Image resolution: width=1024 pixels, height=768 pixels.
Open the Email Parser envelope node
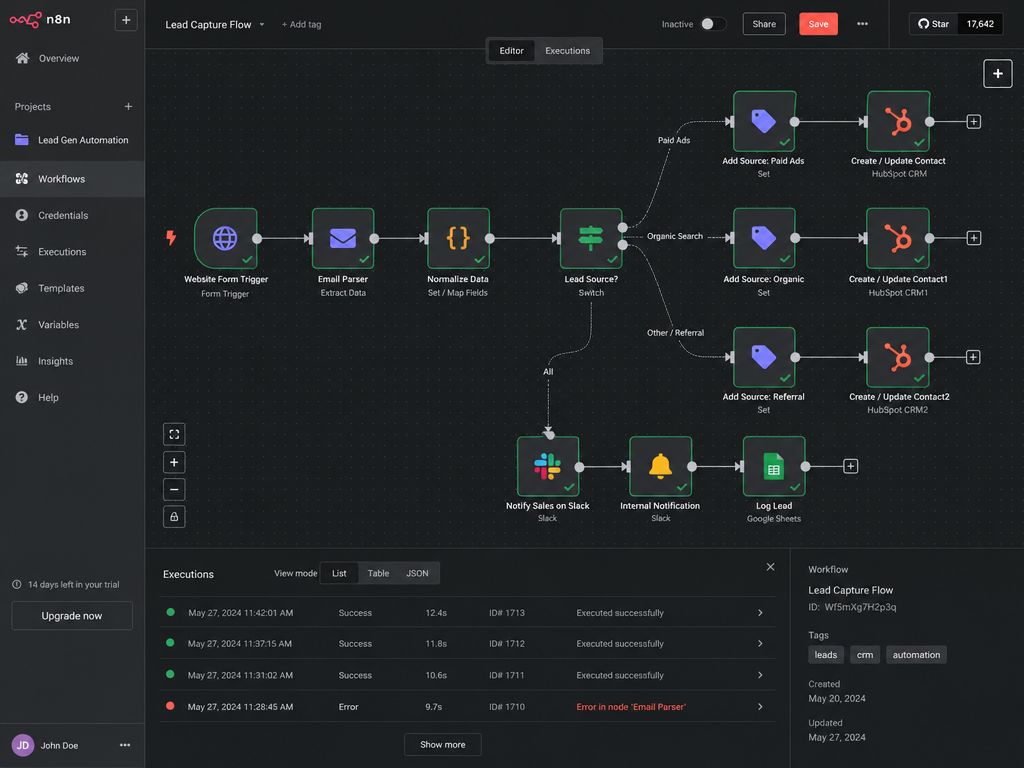coord(343,238)
